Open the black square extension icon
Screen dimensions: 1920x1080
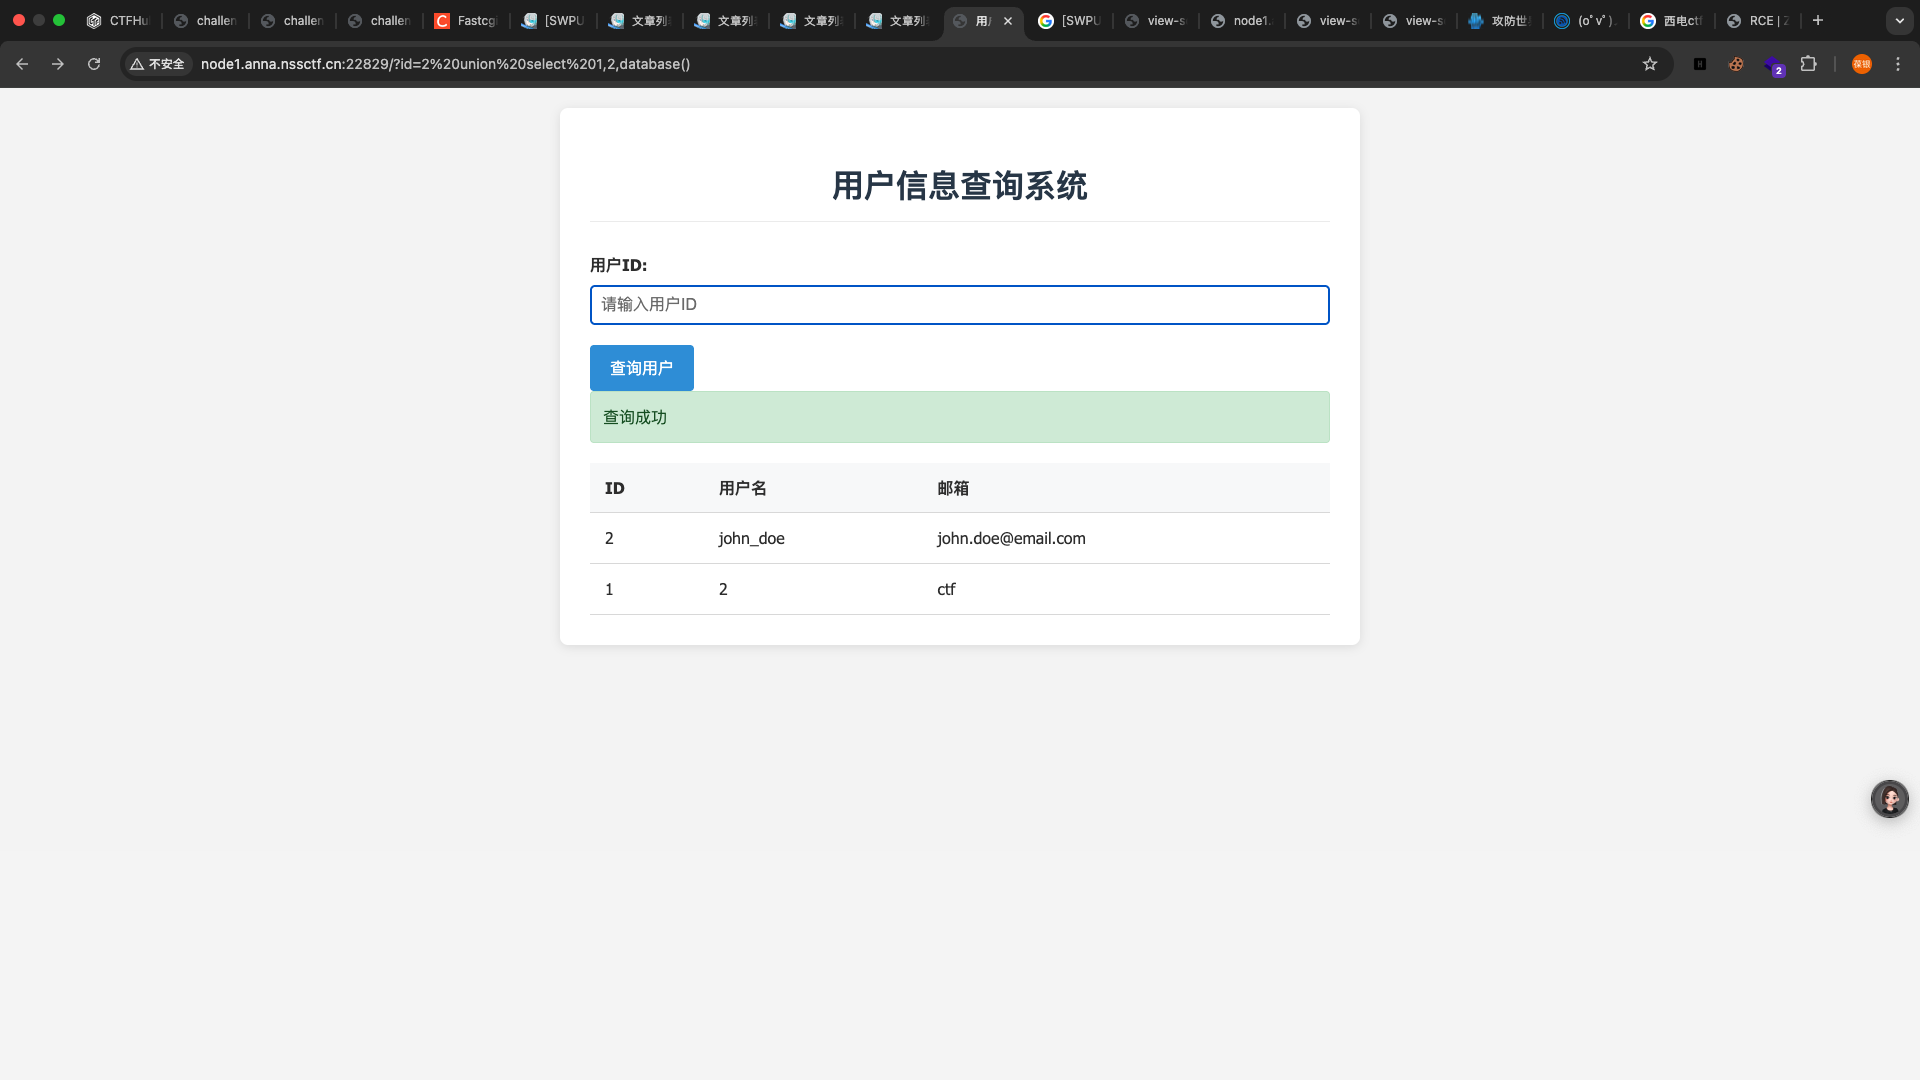click(x=1700, y=64)
